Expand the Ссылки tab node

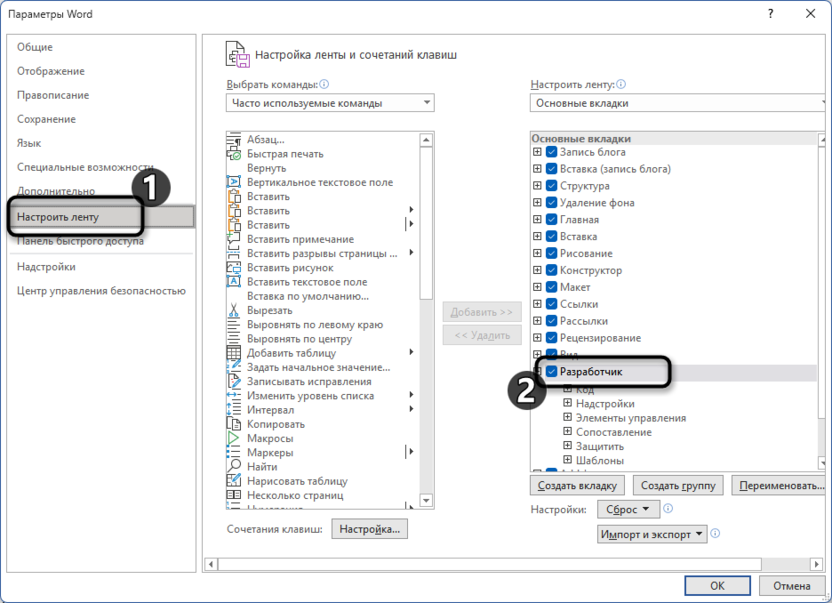pyautogui.click(x=537, y=304)
